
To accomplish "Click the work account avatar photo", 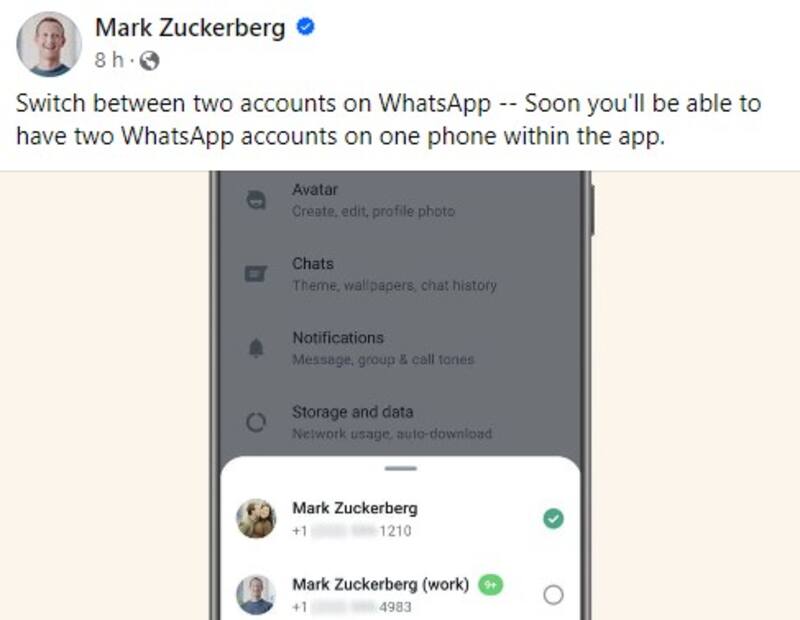I will [256, 595].
